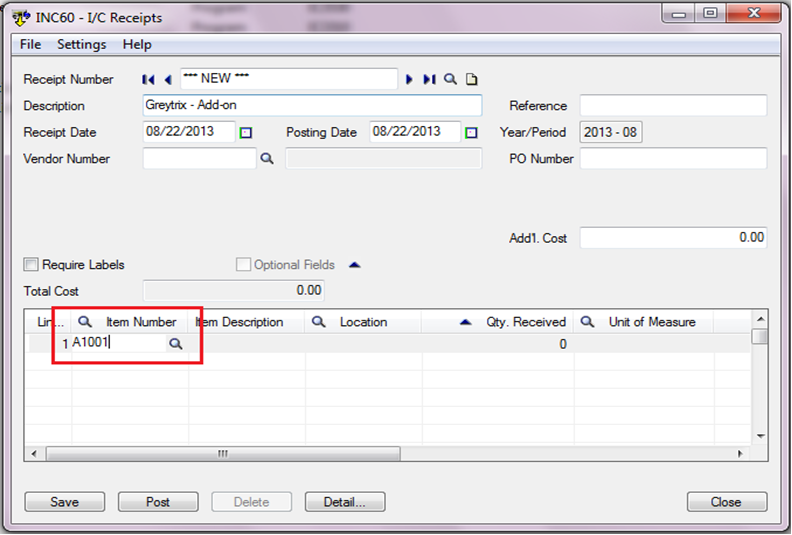Go to previous receipt record
This screenshot has height=535, width=792.
[x=168, y=79]
